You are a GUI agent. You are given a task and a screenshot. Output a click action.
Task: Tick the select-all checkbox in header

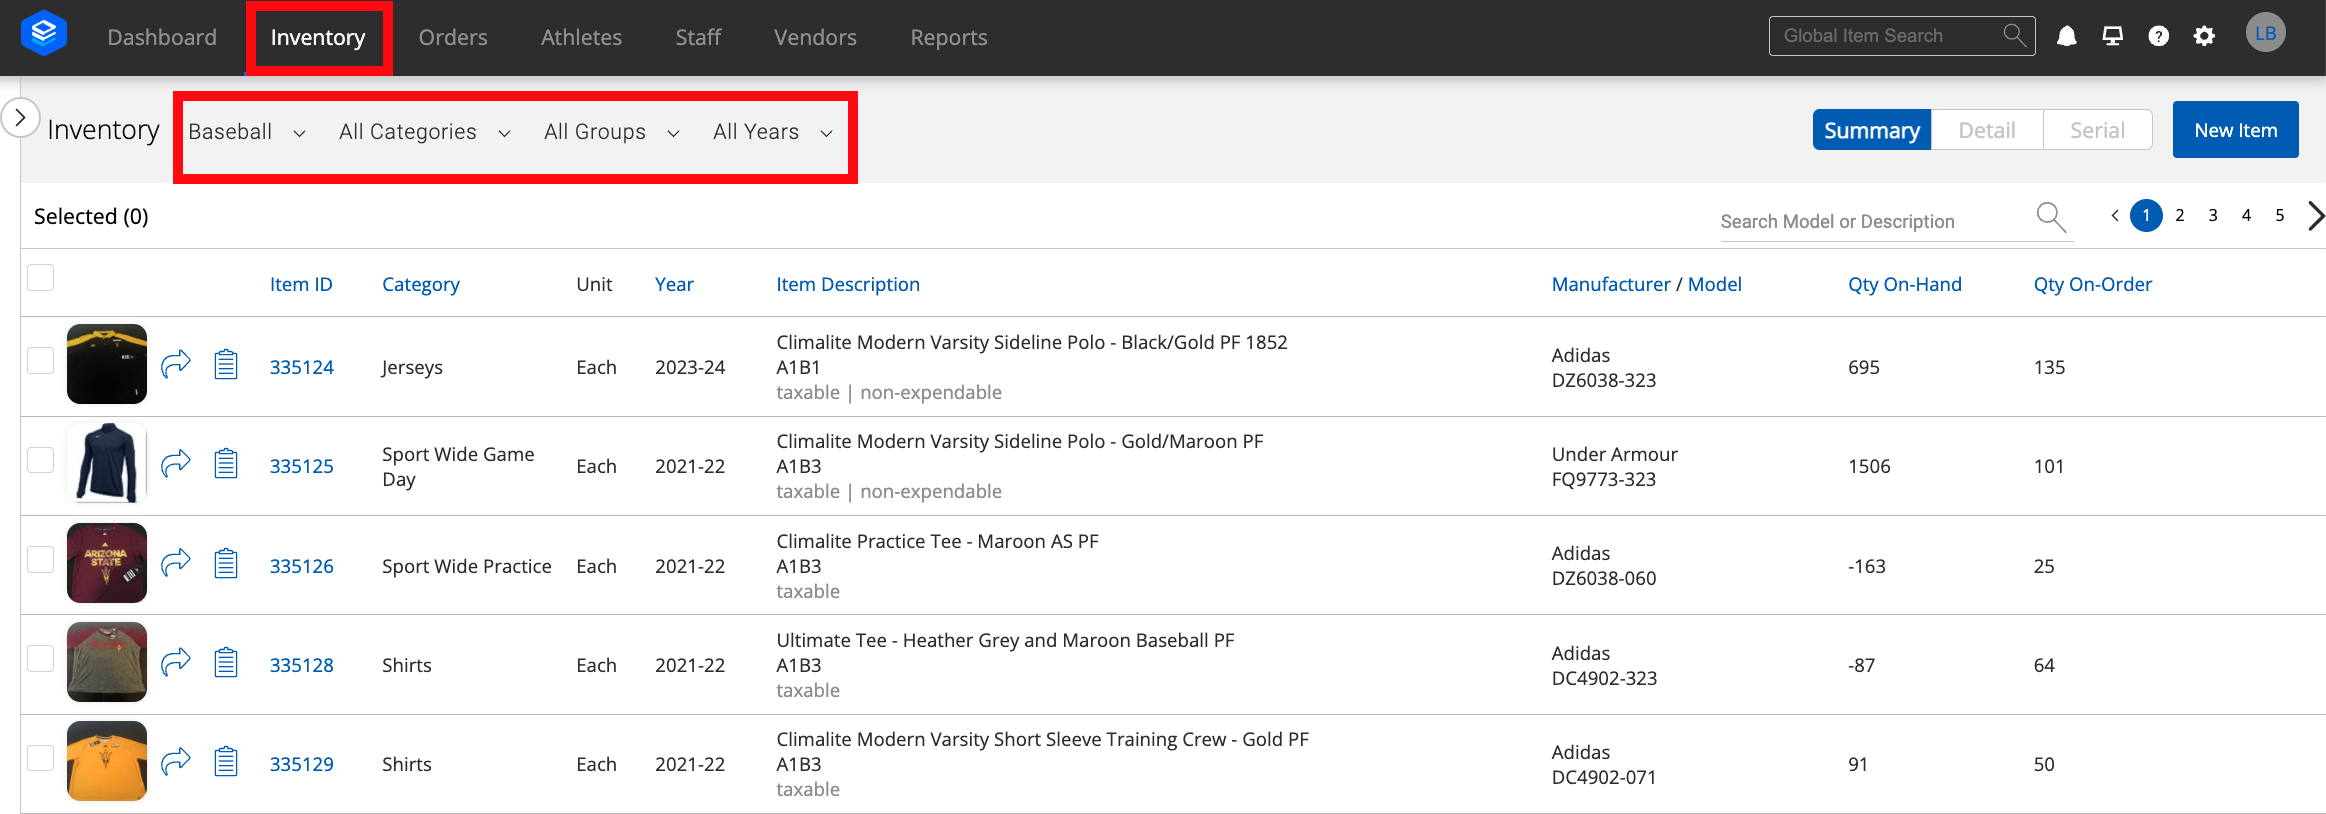40,277
